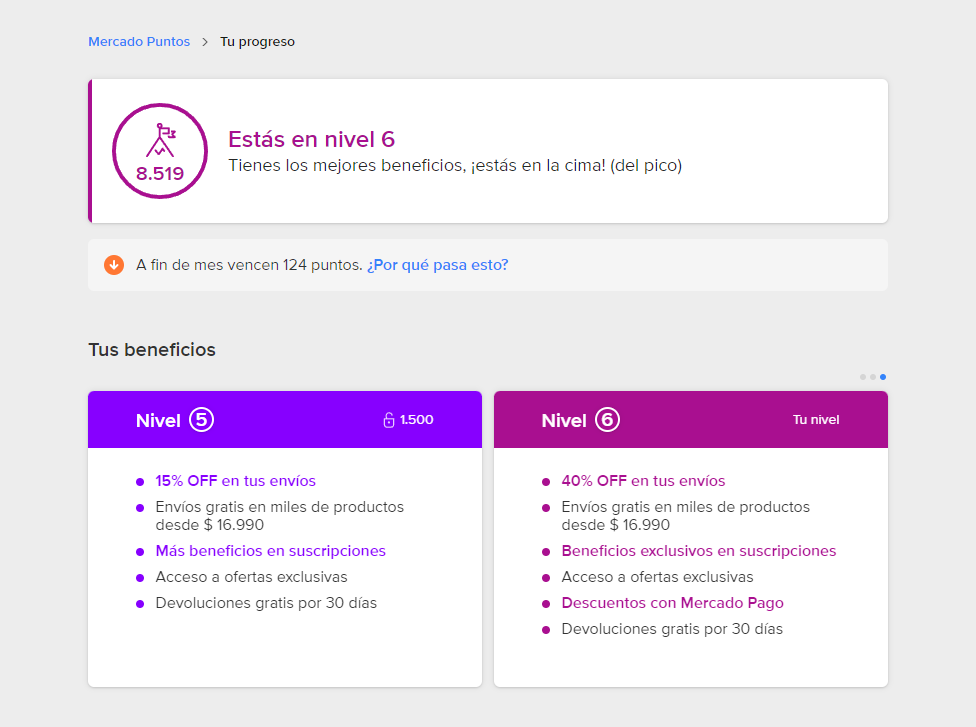Click the Tu nivel badge

(816, 420)
